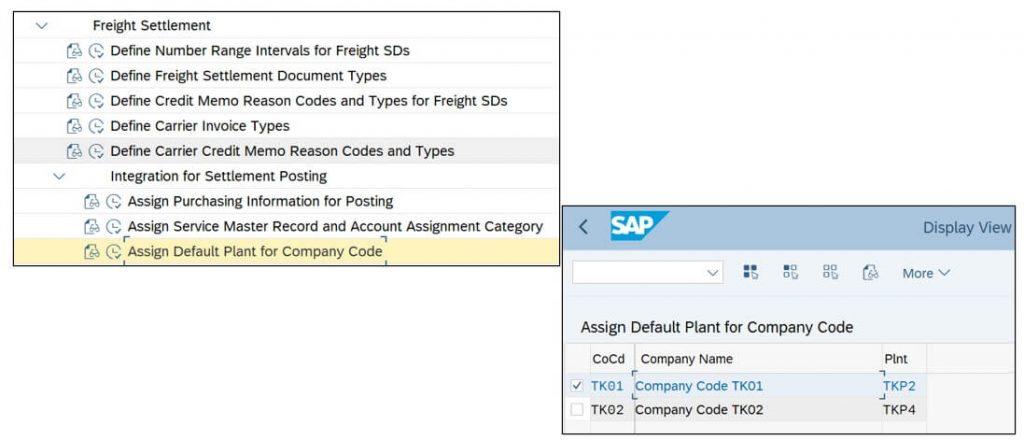
Task: Open the More menu
Action: pyautogui.click(x=925, y=274)
